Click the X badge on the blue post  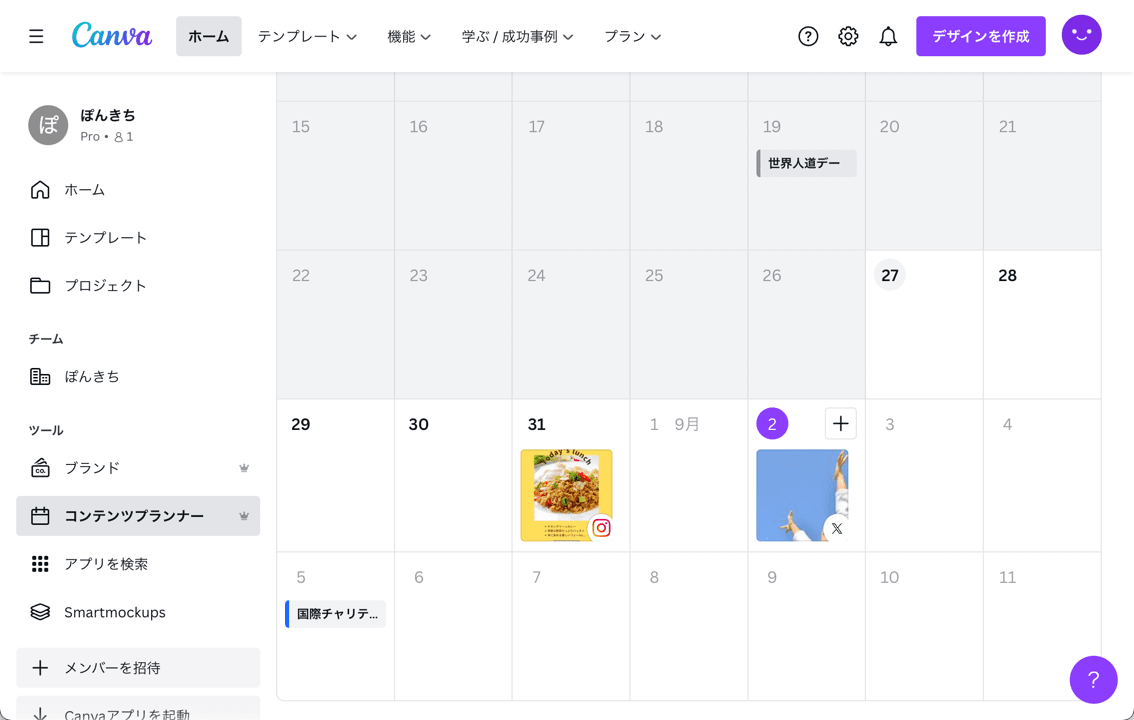tap(837, 528)
